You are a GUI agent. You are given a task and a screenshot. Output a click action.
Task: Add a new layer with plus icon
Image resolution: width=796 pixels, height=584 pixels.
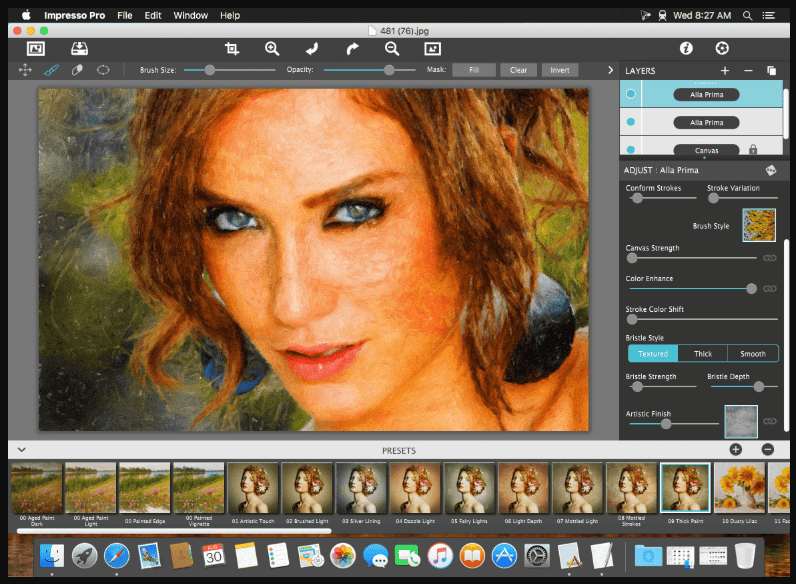point(725,71)
